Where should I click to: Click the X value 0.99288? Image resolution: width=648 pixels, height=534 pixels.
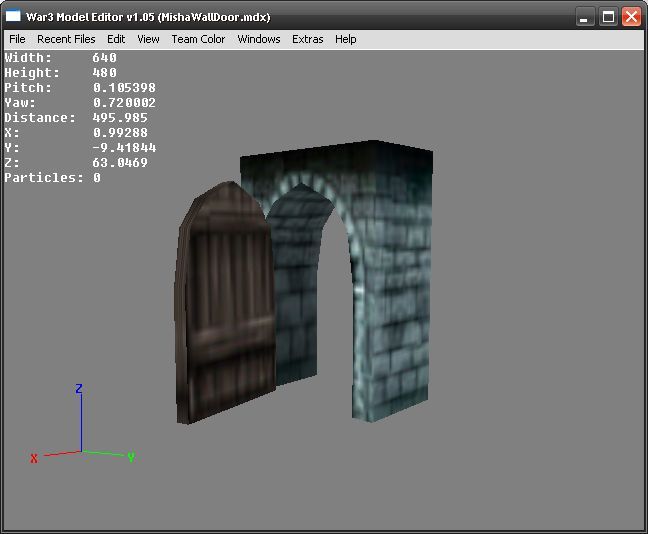pyautogui.click(x=120, y=133)
